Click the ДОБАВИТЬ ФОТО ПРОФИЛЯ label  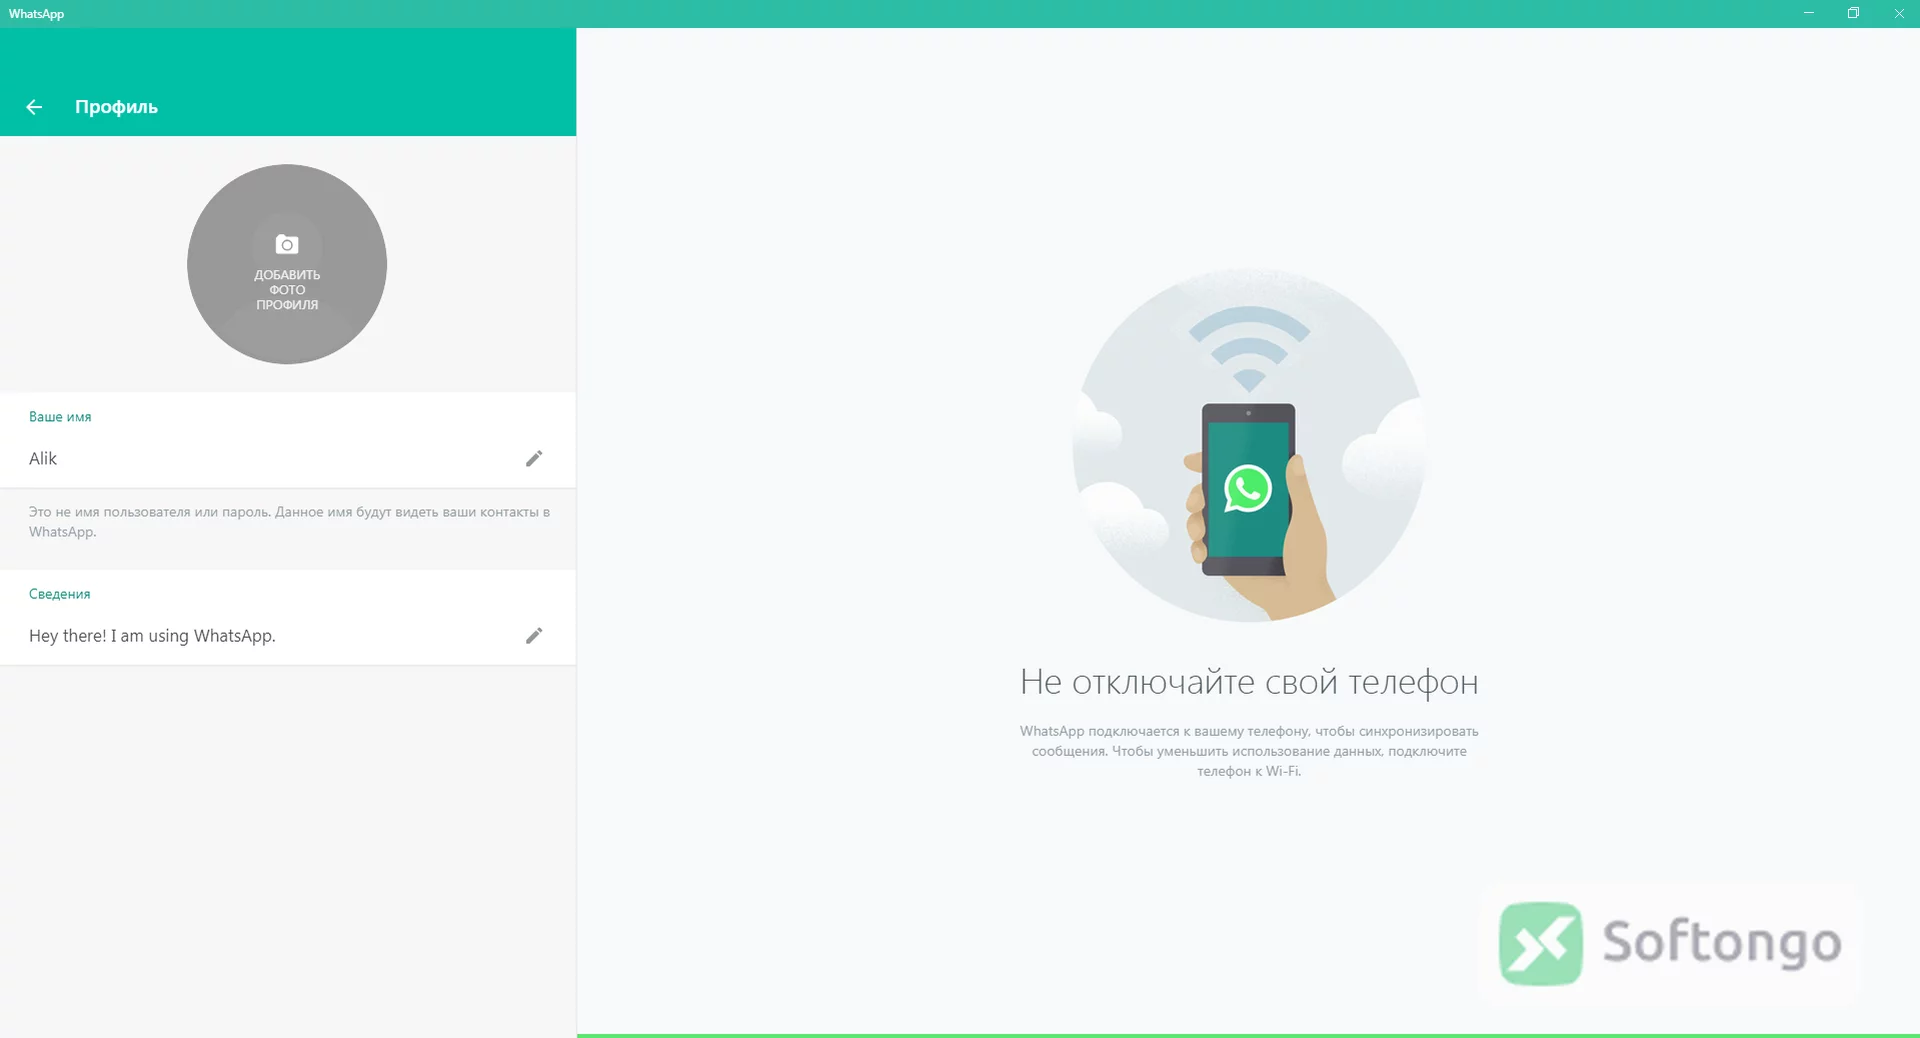click(x=287, y=290)
